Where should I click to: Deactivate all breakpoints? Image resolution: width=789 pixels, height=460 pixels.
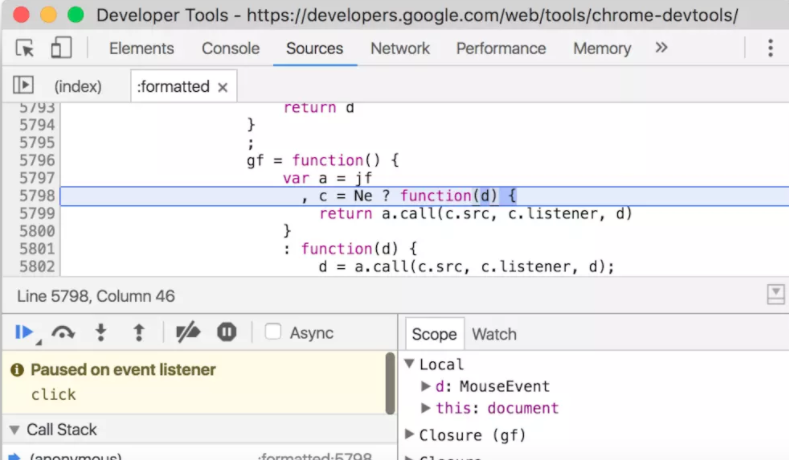click(x=188, y=333)
